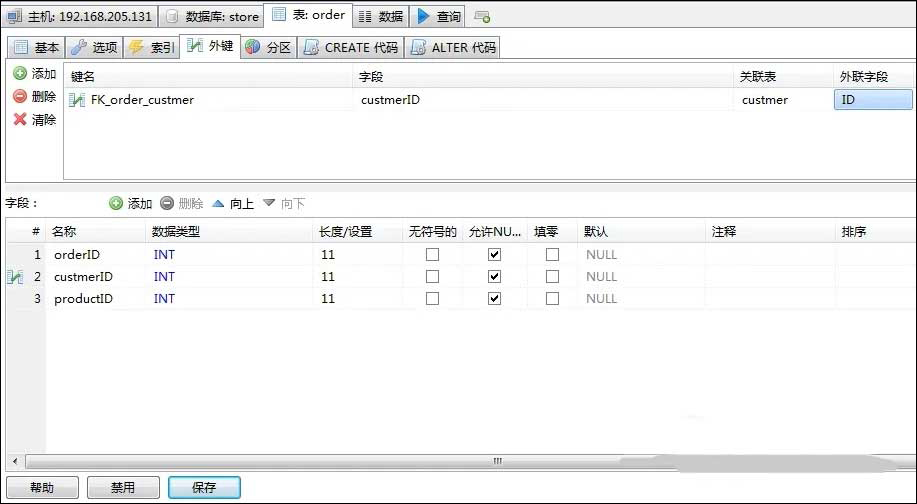Image resolution: width=917 pixels, height=504 pixels.
Task: Switch to the 数据库: store tab
Action: (x=212, y=16)
